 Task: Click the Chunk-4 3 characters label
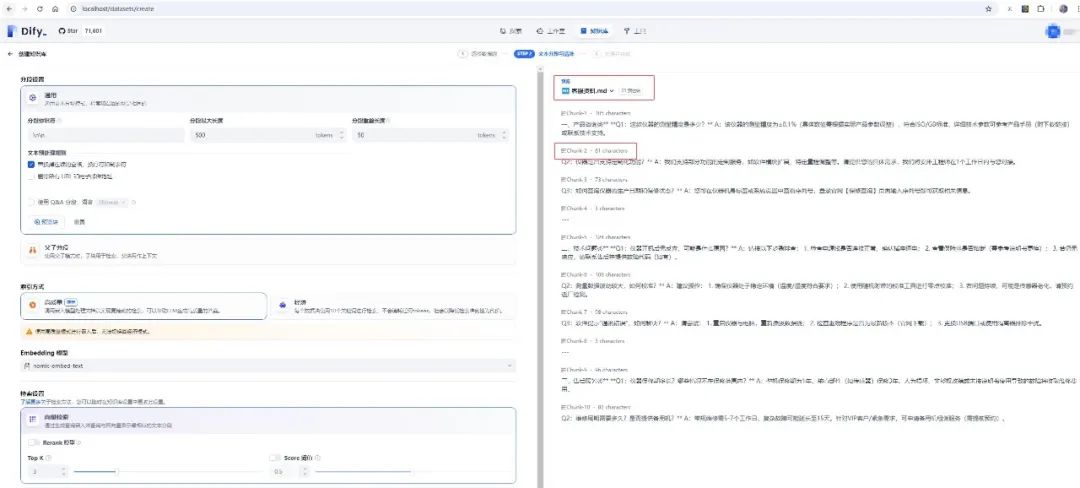click(593, 207)
